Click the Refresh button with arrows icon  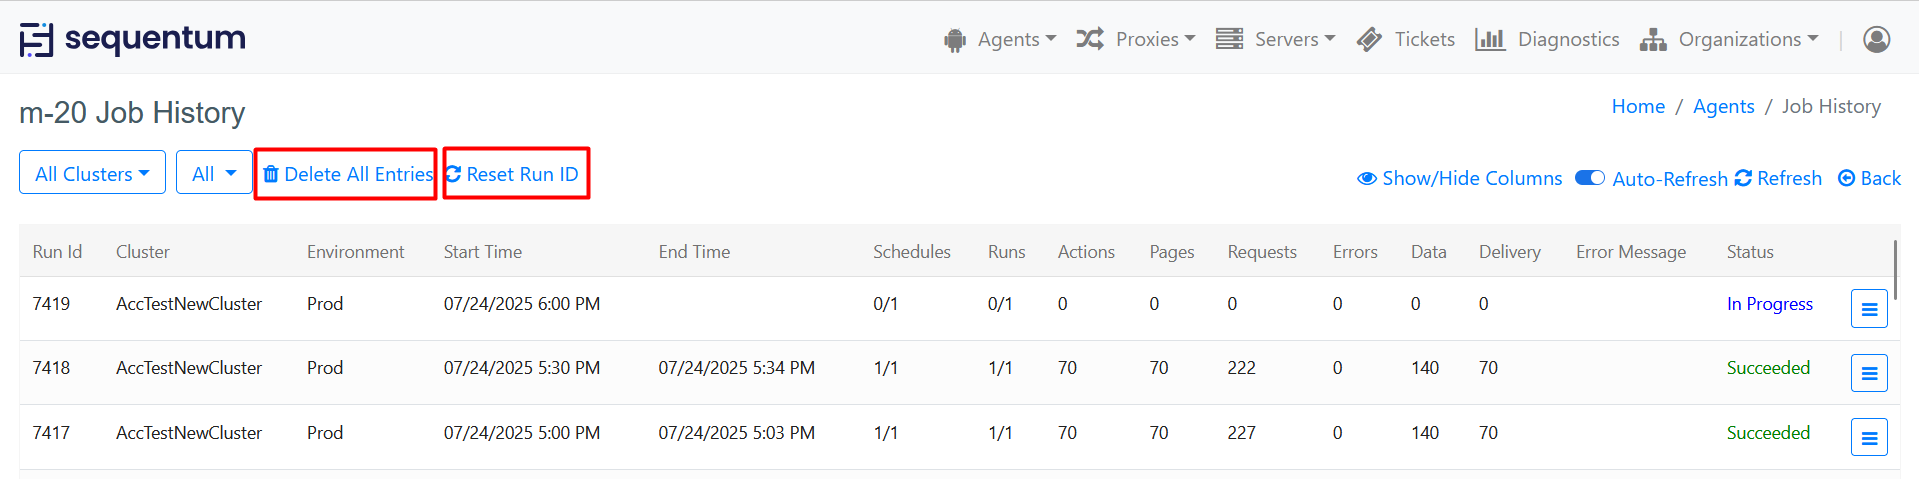pos(1778,178)
